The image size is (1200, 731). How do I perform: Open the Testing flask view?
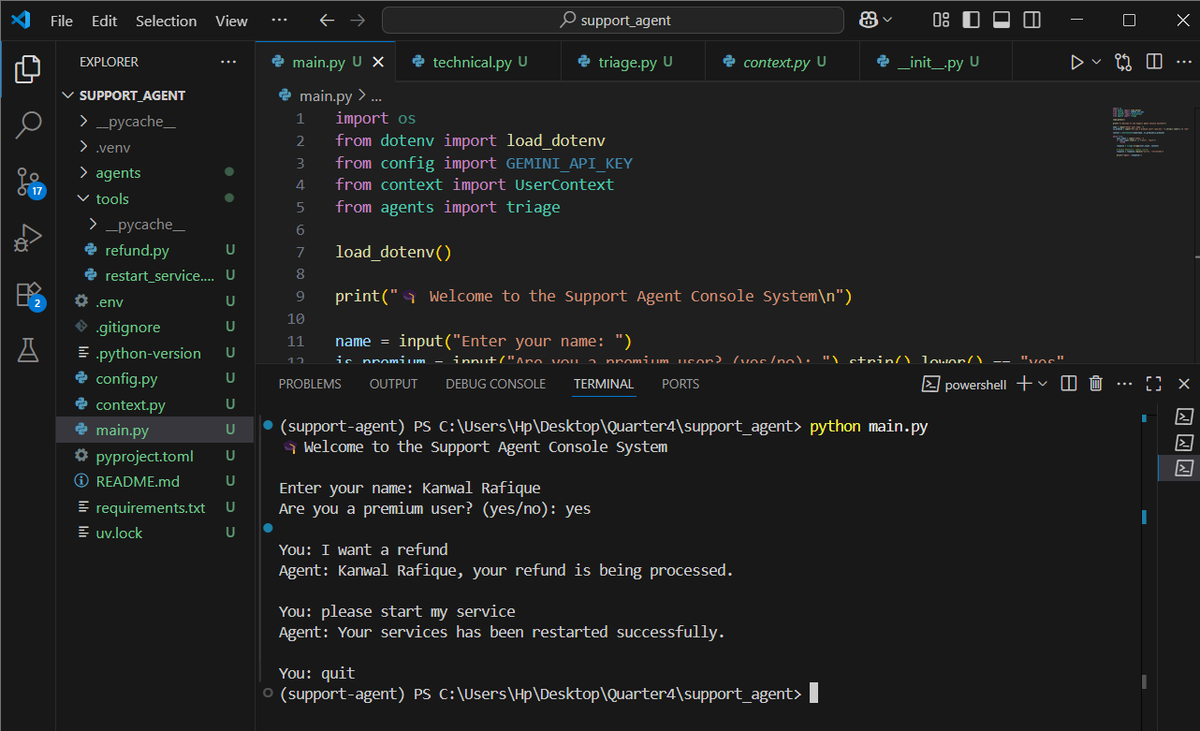pos(28,350)
